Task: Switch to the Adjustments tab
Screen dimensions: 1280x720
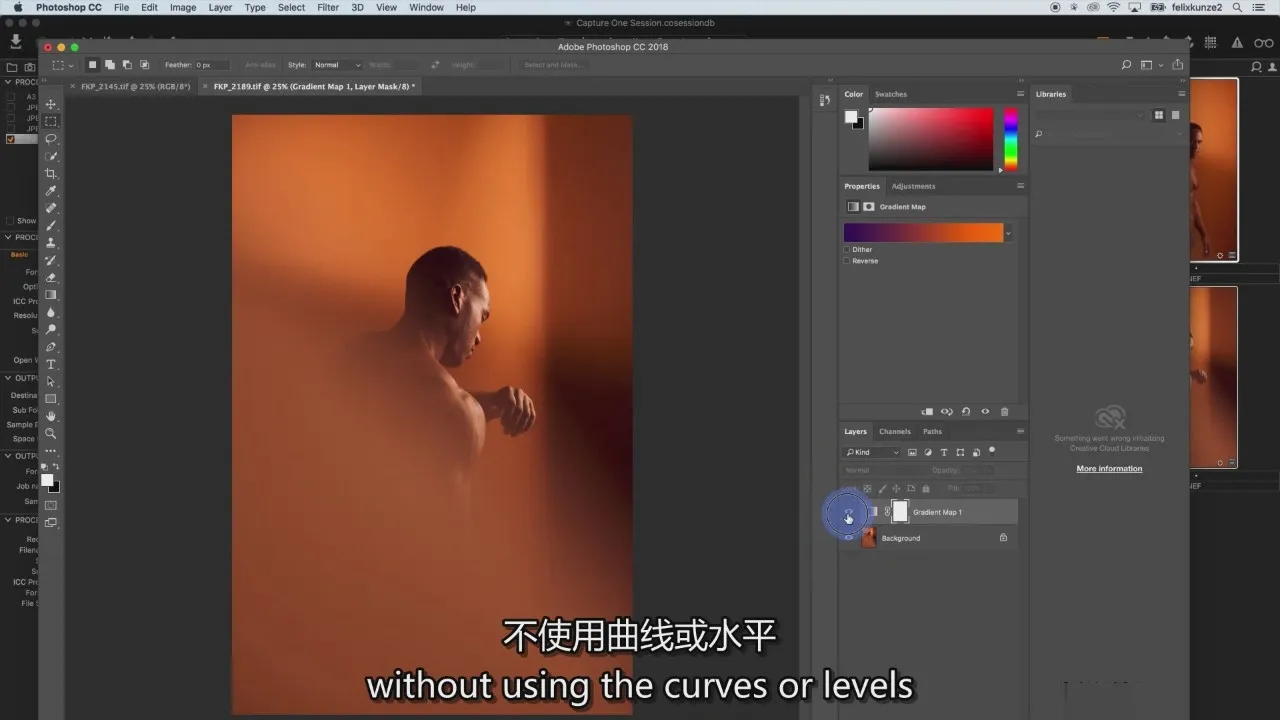Action: point(914,186)
